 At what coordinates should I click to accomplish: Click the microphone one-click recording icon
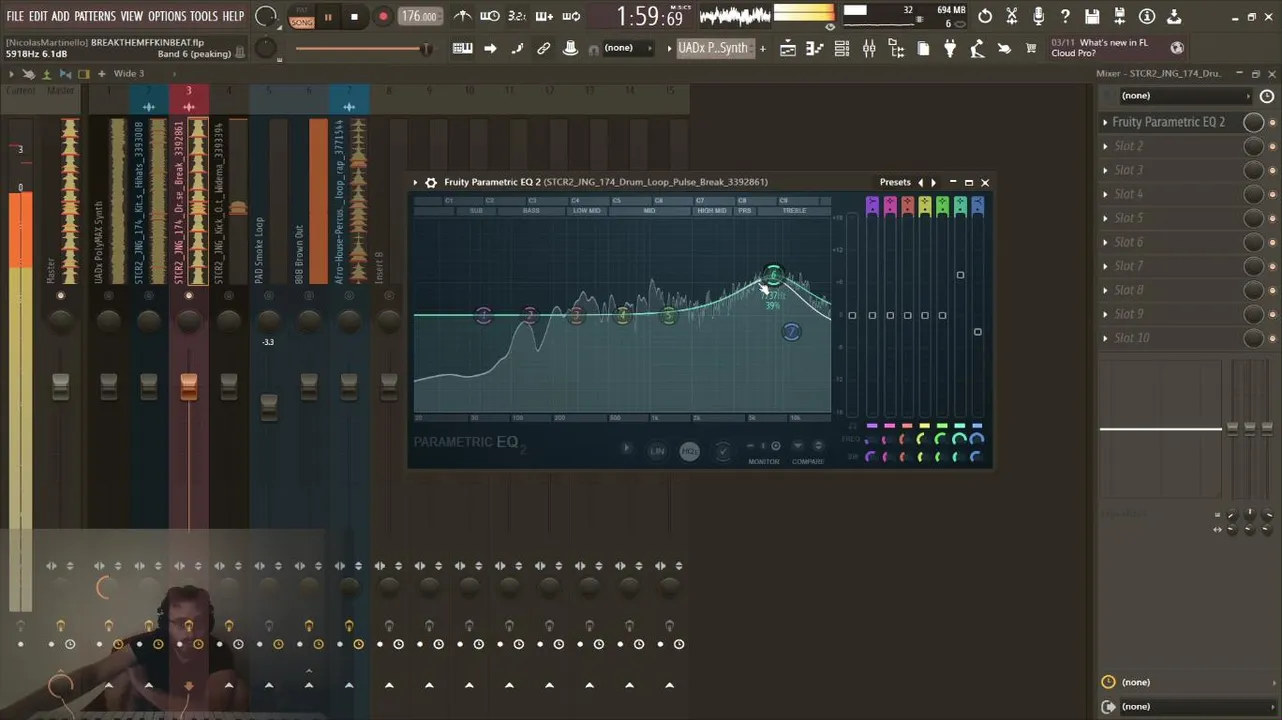(1039, 16)
